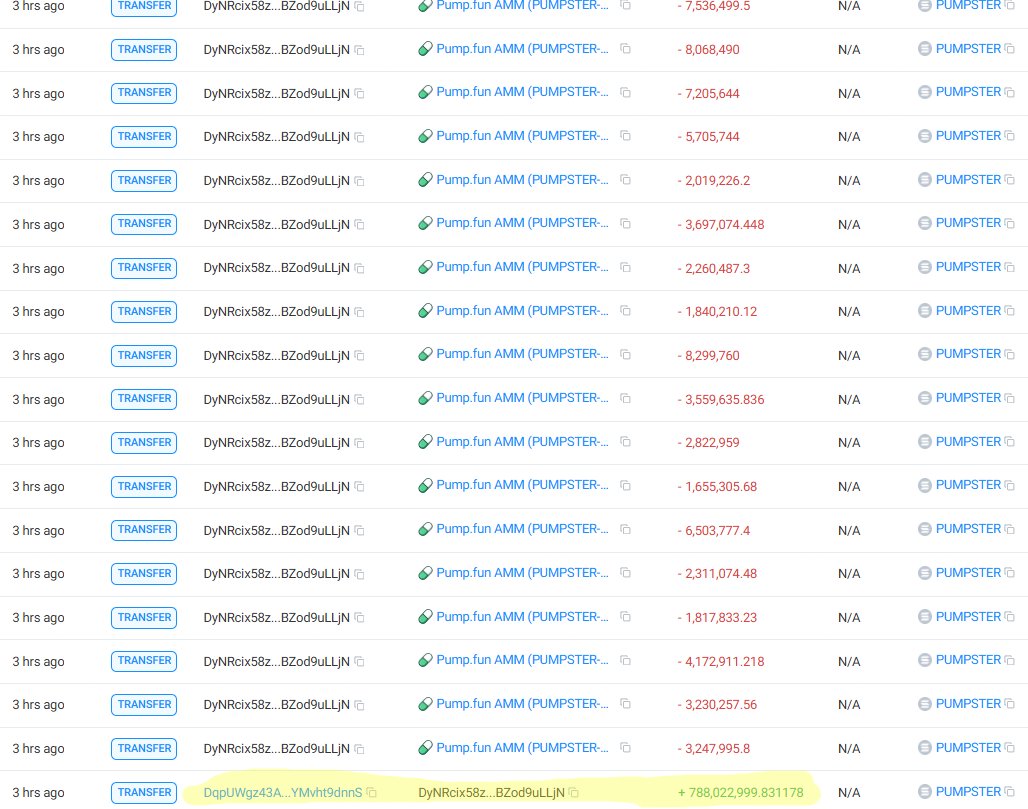Image resolution: width=1028 pixels, height=809 pixels.
Task: Copy the DyNRcix58z sender address in first row
Action: coord(359,6)
